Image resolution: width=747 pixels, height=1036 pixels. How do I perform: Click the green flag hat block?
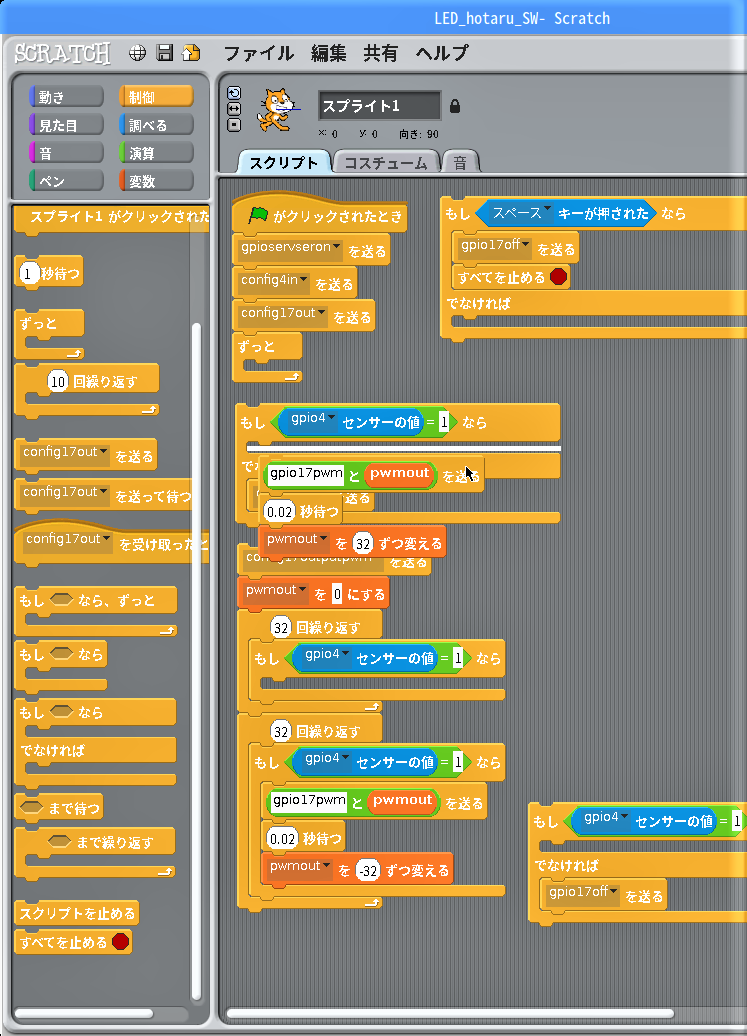[x=318, y=215]
